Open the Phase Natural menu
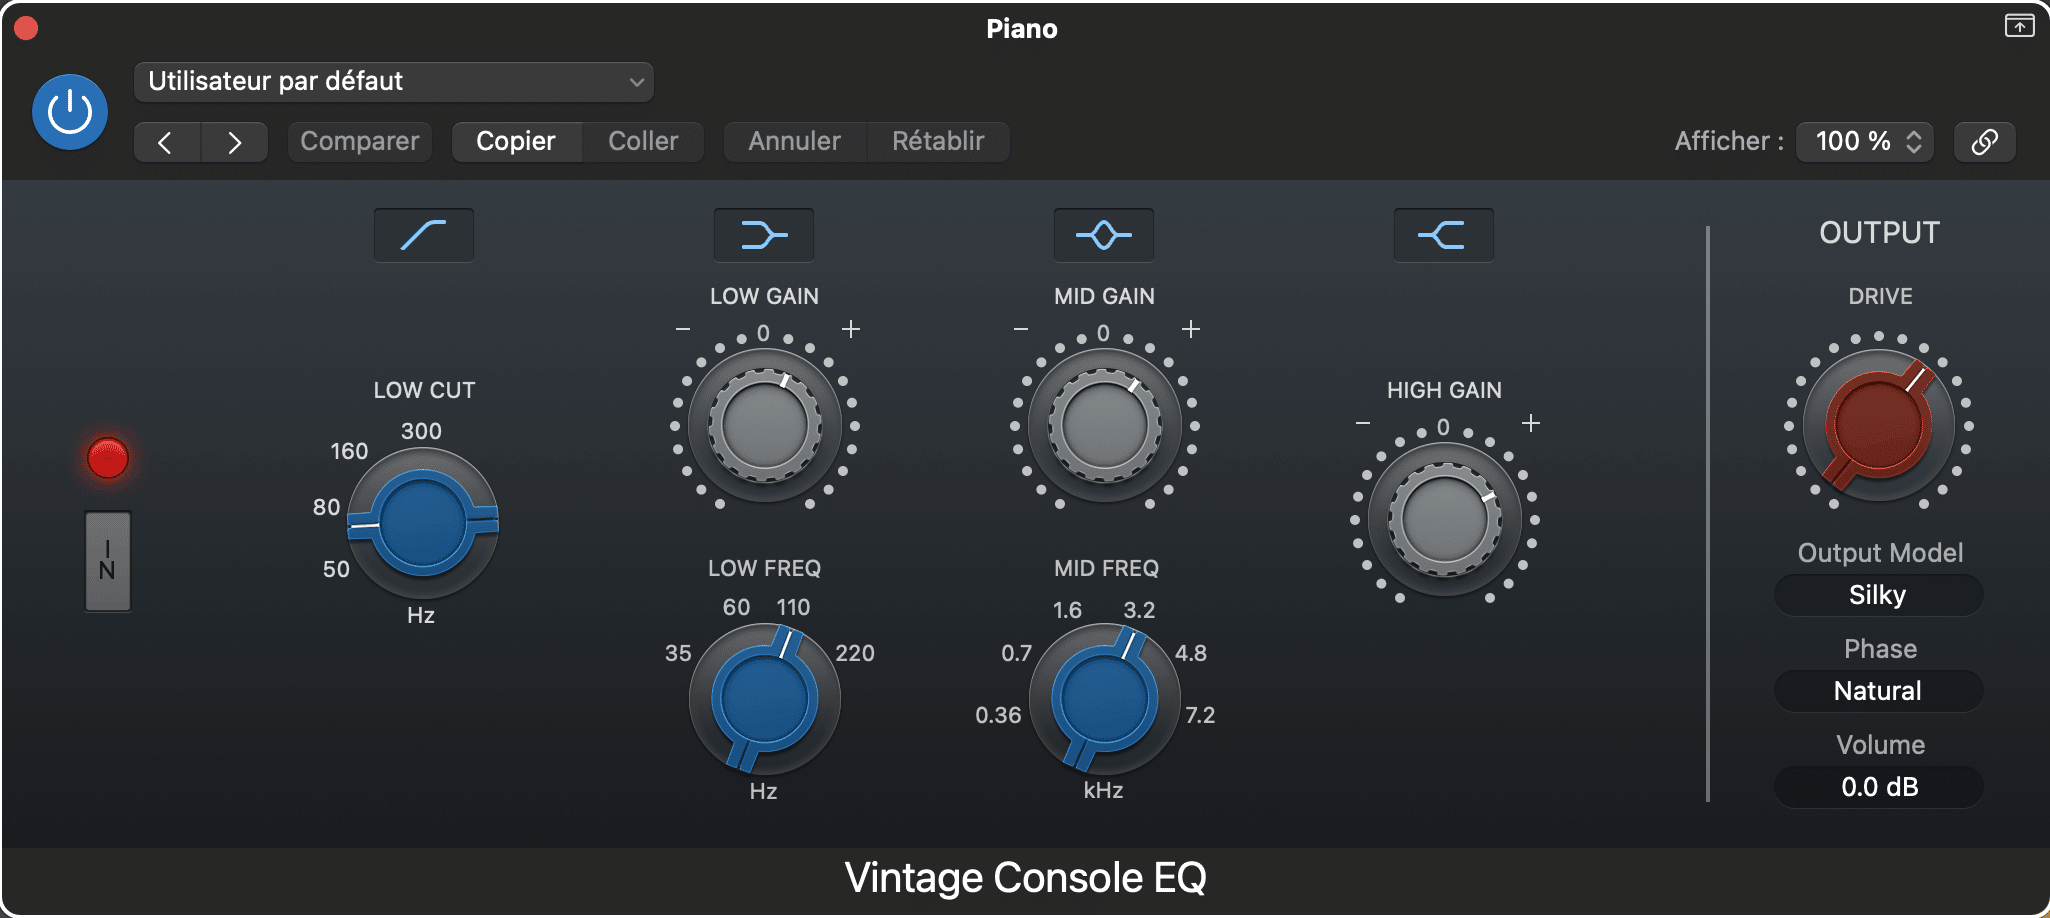The image size is (2050, 918). (x=1878, y=691)
